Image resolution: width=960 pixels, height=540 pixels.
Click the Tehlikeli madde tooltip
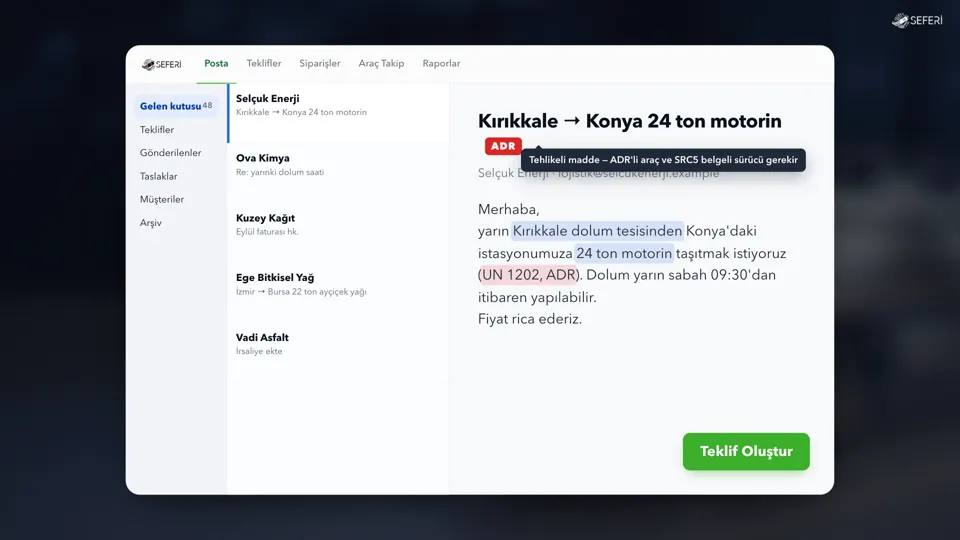click(x=663, y=160)
